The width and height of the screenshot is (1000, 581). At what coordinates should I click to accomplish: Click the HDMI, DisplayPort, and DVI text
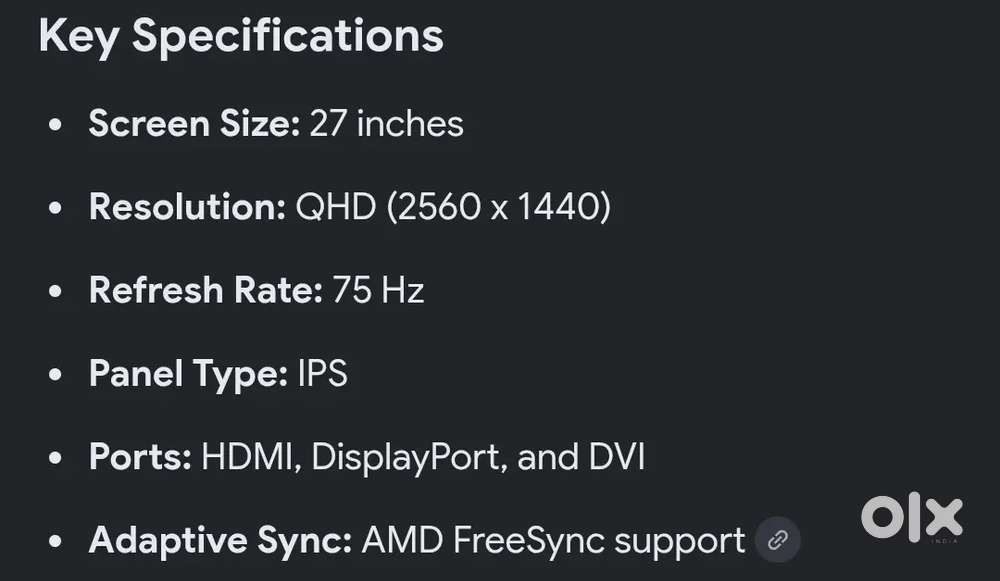(423, 457)
